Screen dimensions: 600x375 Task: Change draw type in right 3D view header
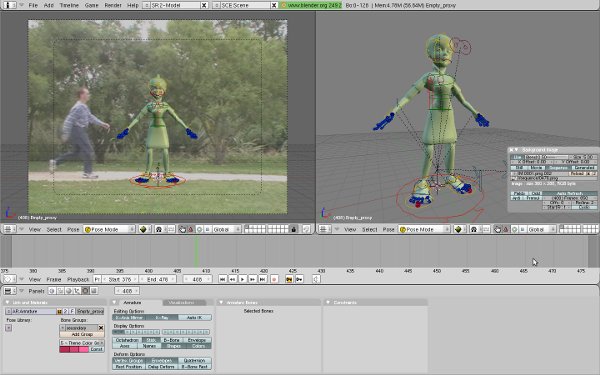click(x=460, y=229)
